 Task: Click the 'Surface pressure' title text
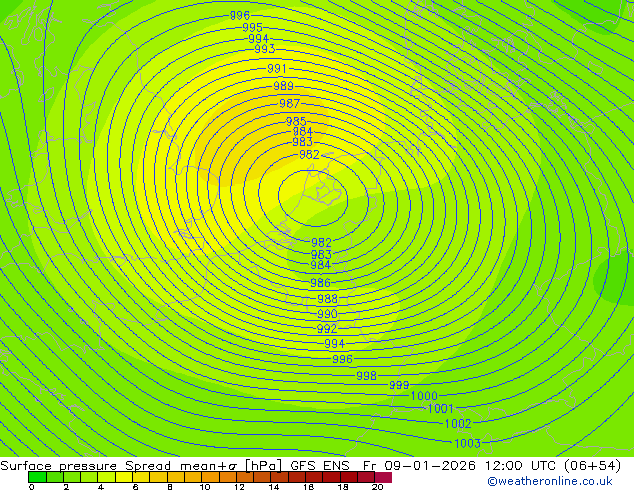coord(59,466)
